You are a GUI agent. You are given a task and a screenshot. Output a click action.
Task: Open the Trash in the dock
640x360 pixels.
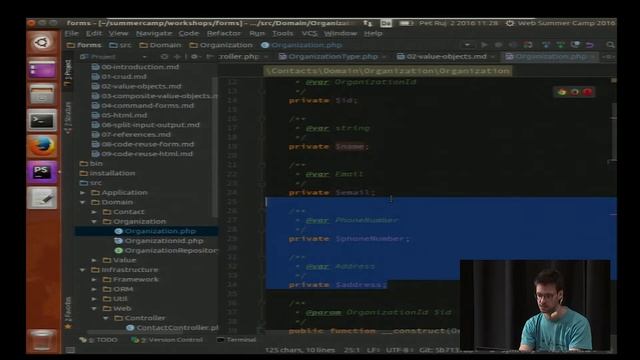pos(42,340)
